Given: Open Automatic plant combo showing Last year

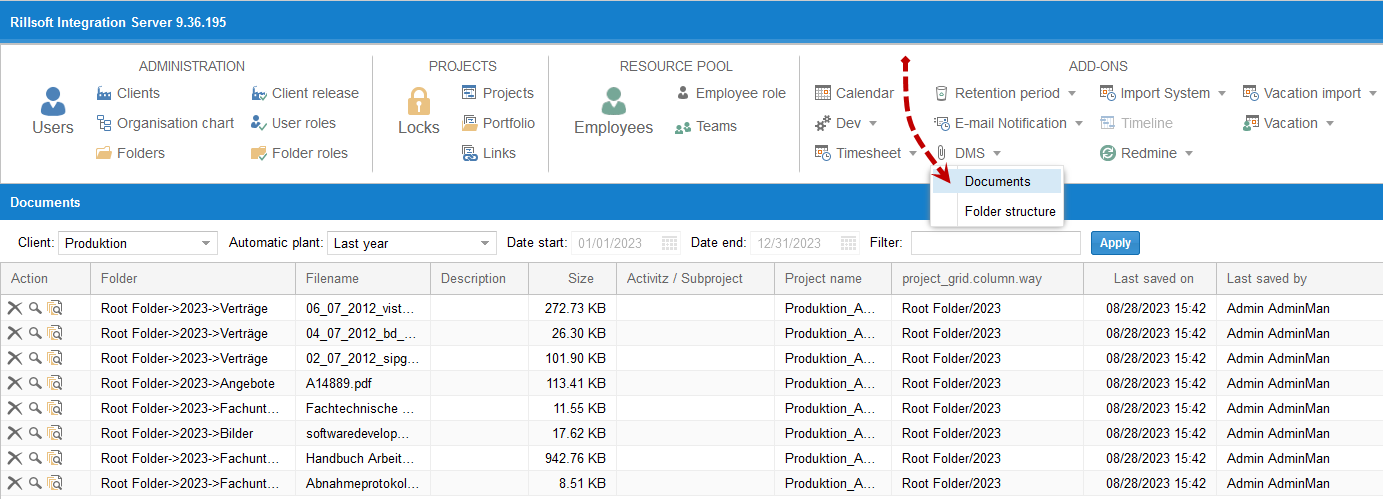Looking at the screenshot, I should 412,243.
